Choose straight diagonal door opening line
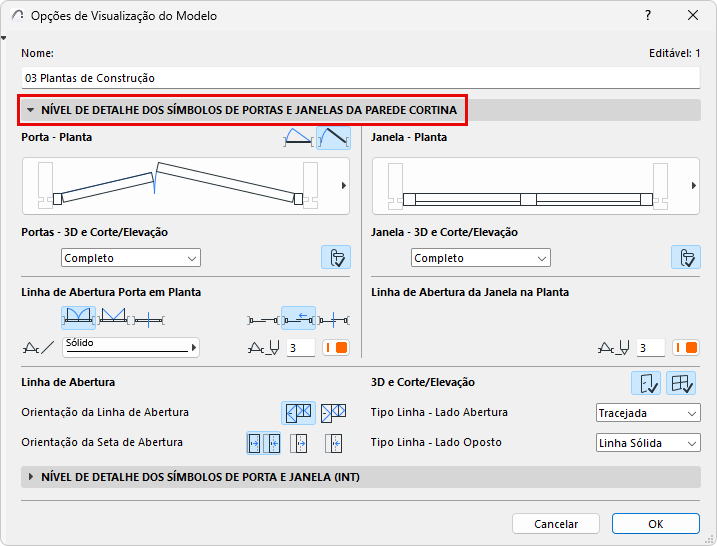The width and height of the screenshot is (717, 546). click(x=113, y=318)
